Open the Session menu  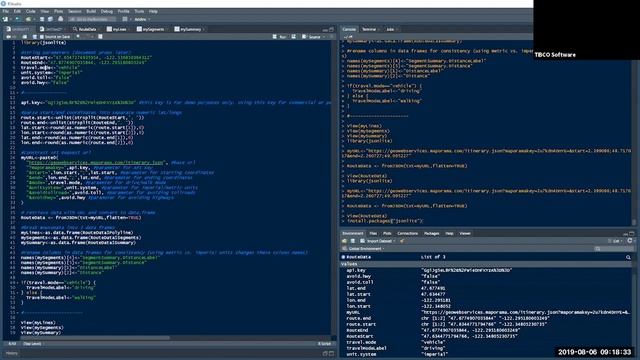[74, 11]
